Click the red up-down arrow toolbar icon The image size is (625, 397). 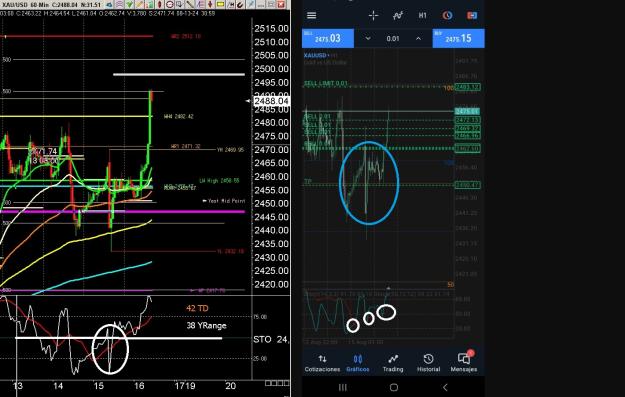pos(210,4)
